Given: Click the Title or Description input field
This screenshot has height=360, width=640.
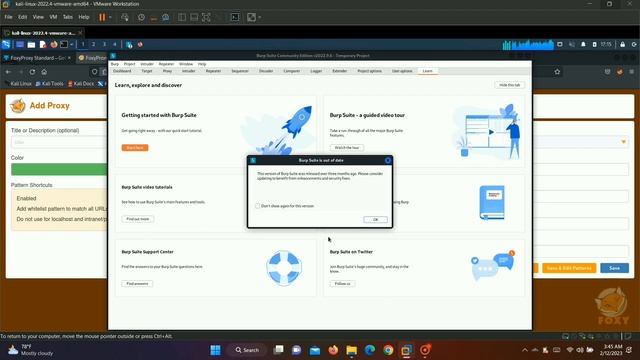Looking at the screenshot, I should 59,142.
